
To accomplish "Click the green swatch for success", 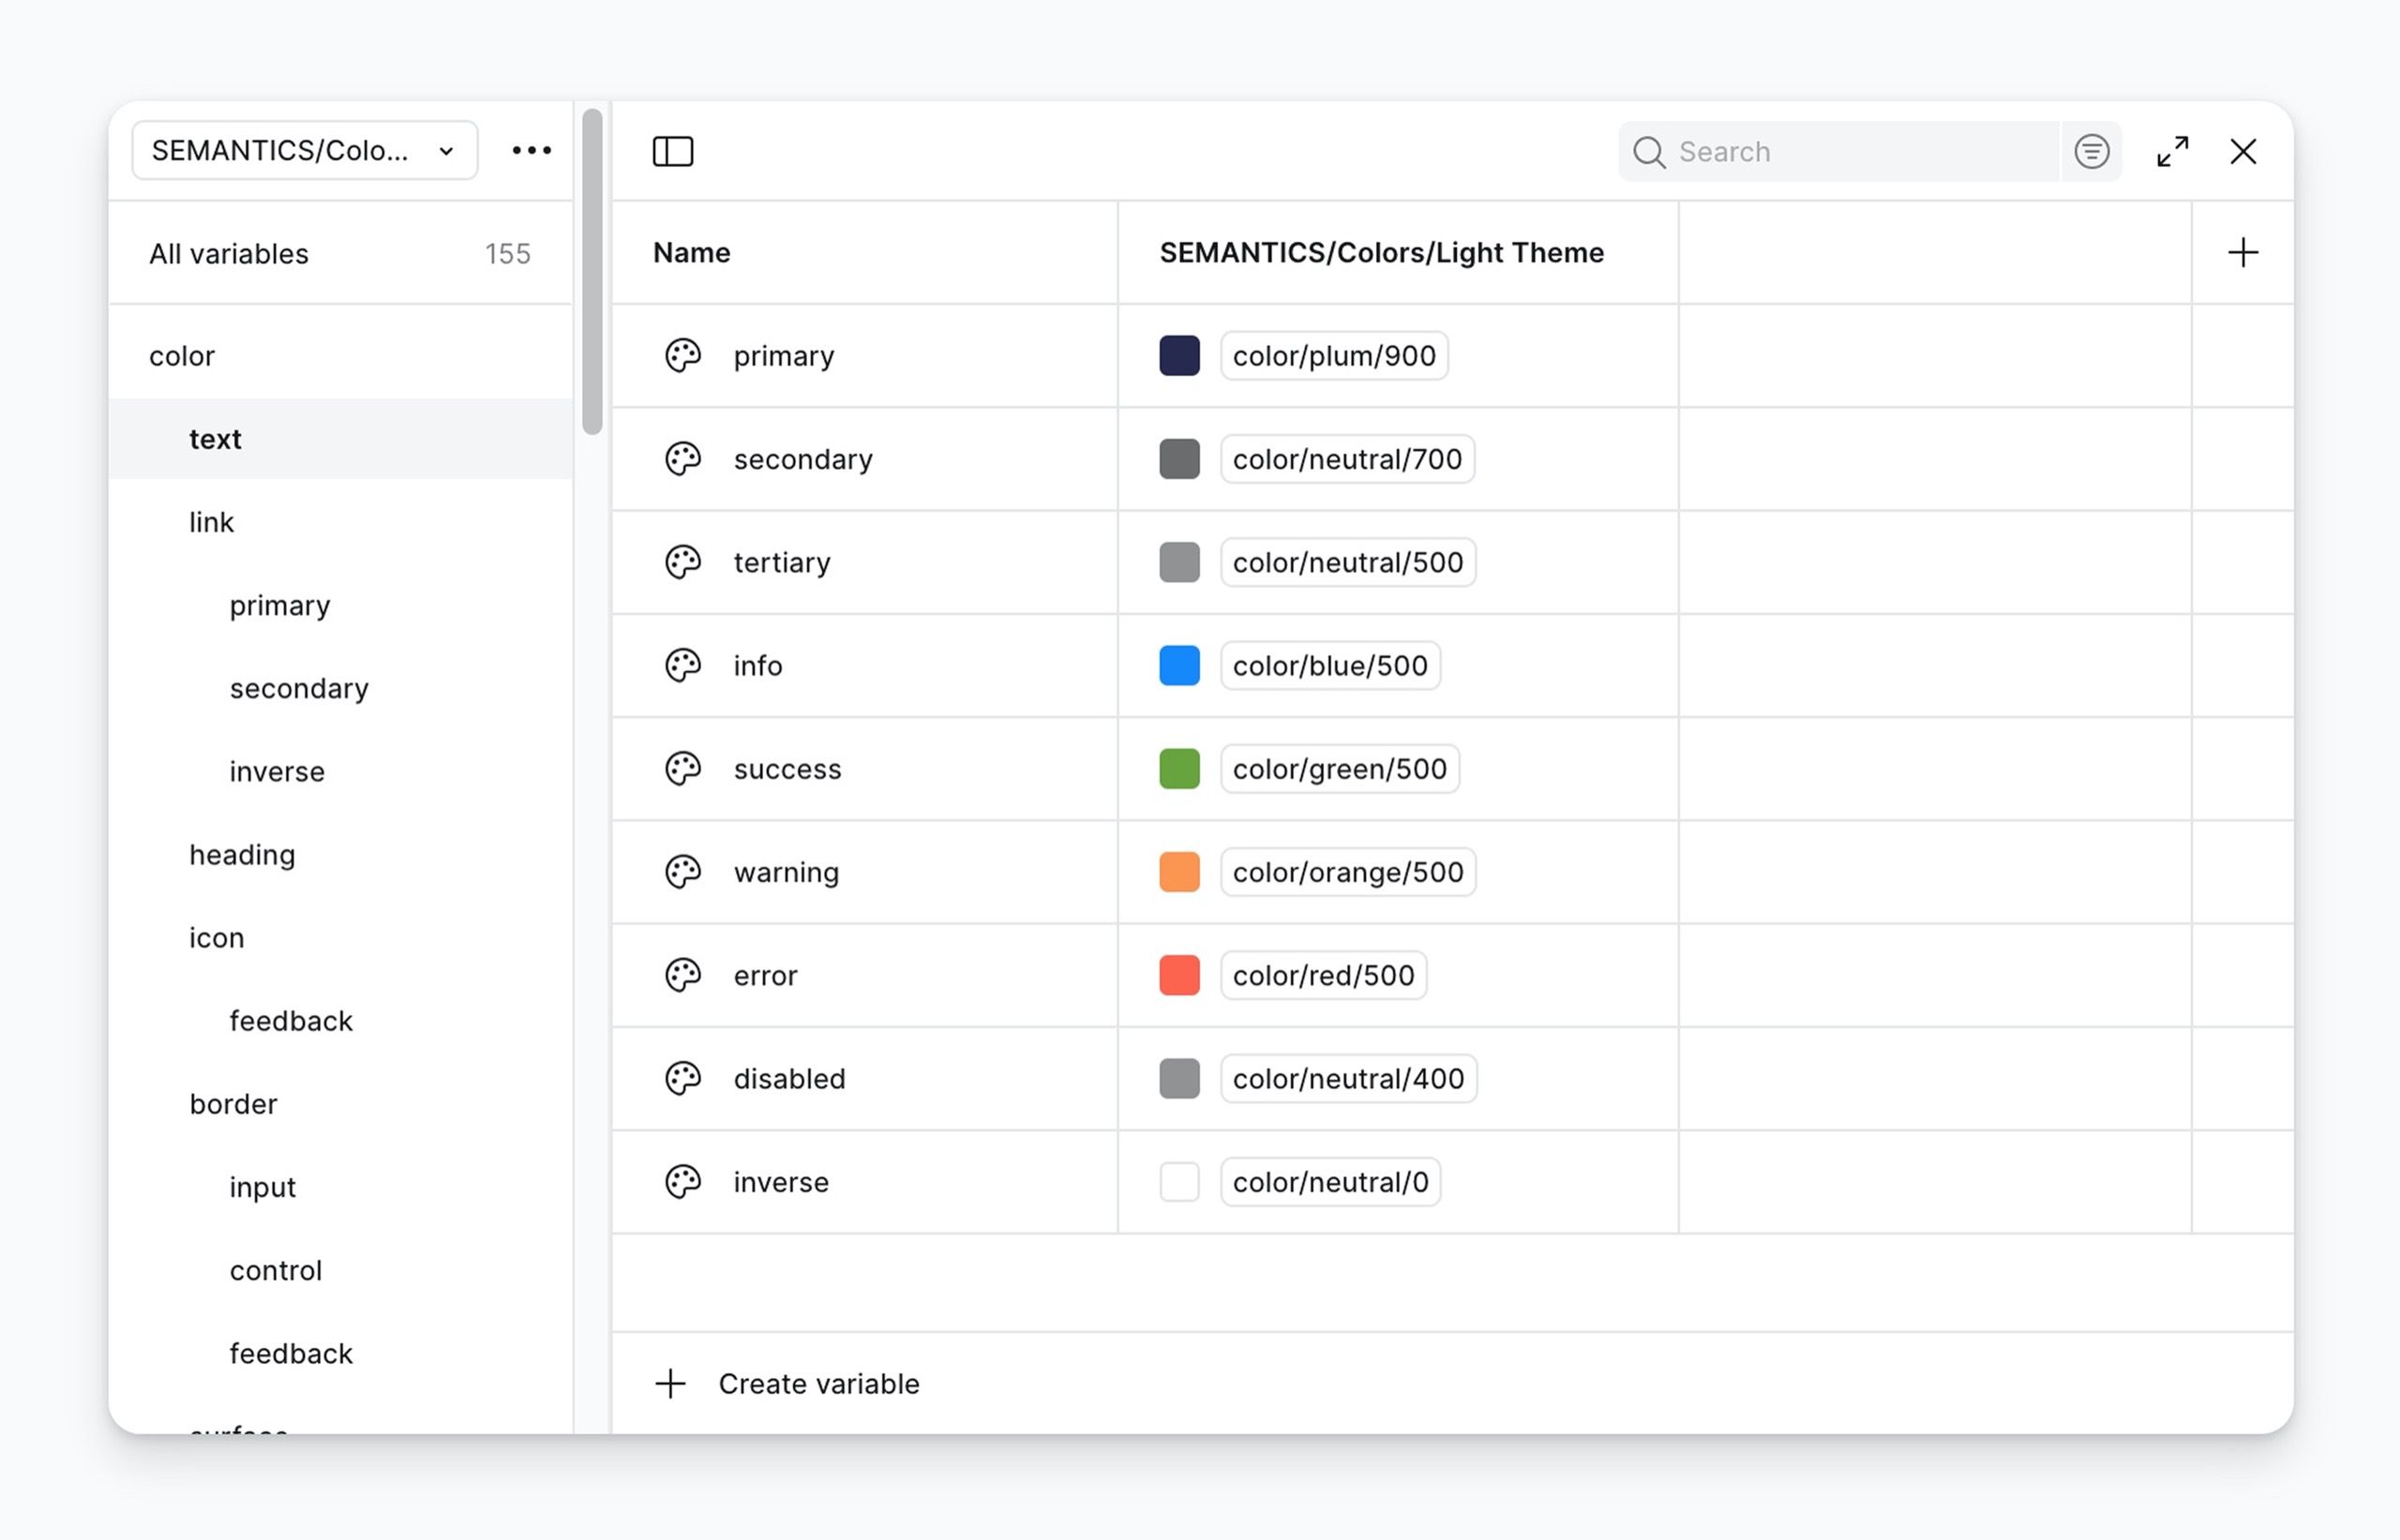I will pos(1179,769).
